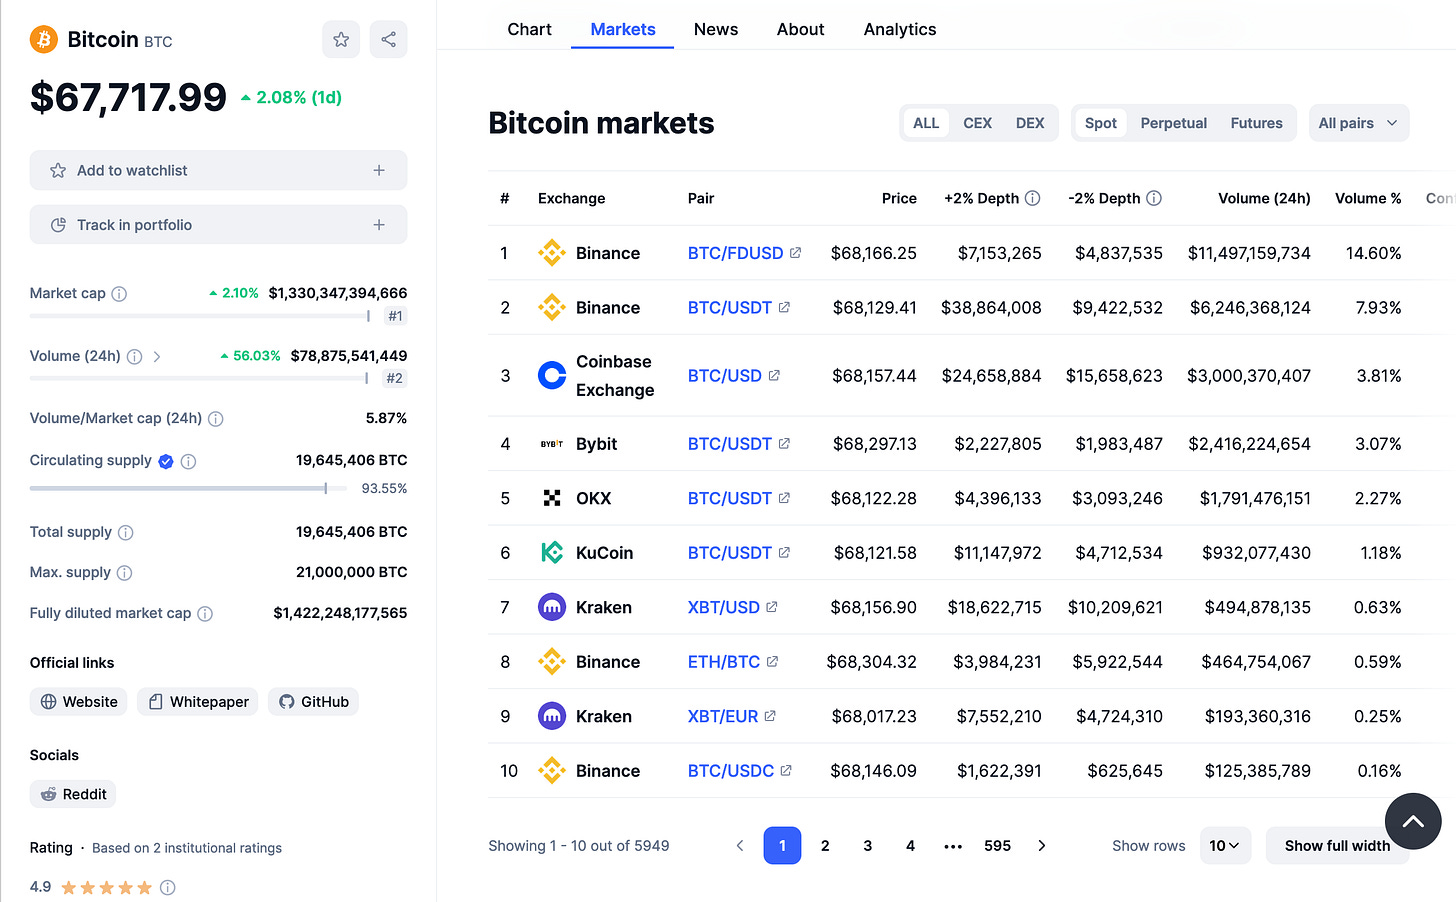Click the Coinbase Exchange logo

(552, 375)
